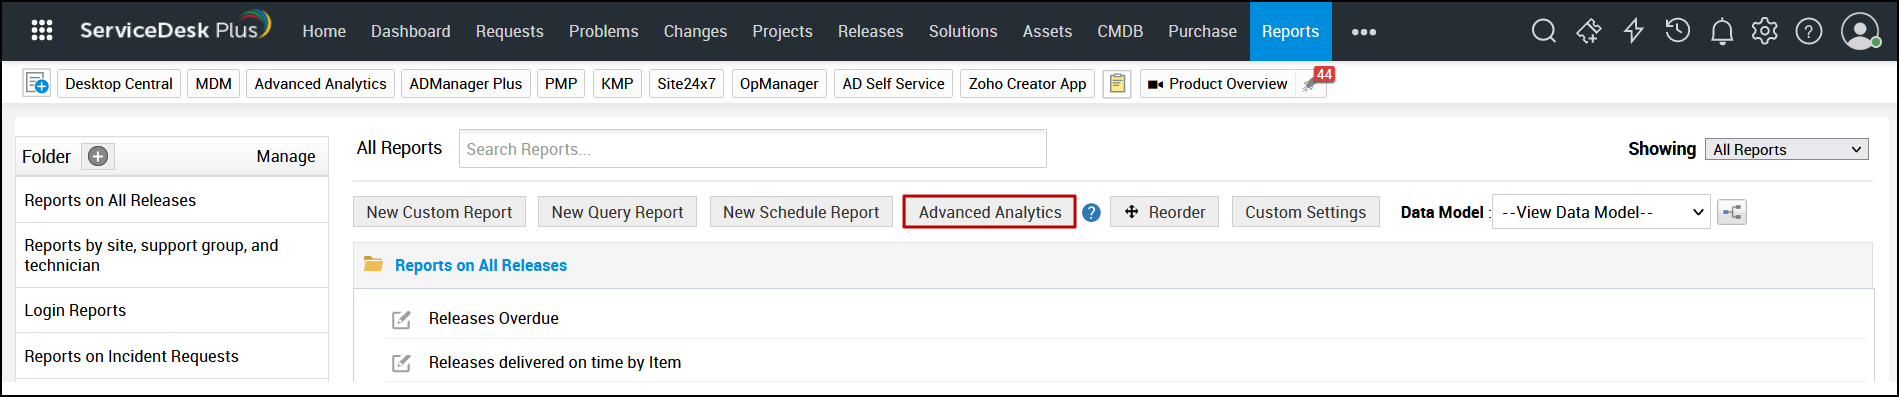Open the apps grid launcher icon
The image size is (1899, 397).
click(42, 31)
